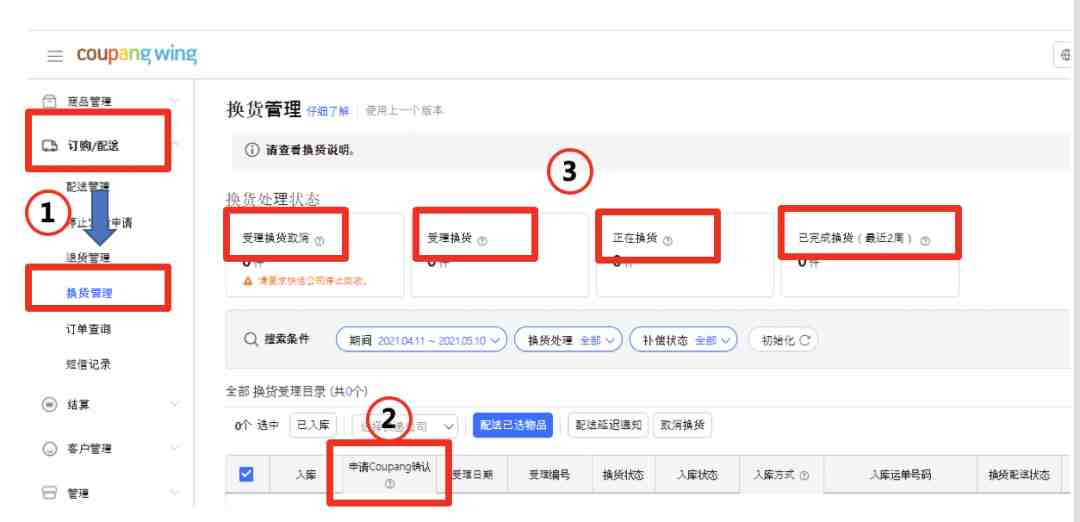Click the 初始化 reset button
This screenshot has height=522, width=1080.
[x=783, y=340]
